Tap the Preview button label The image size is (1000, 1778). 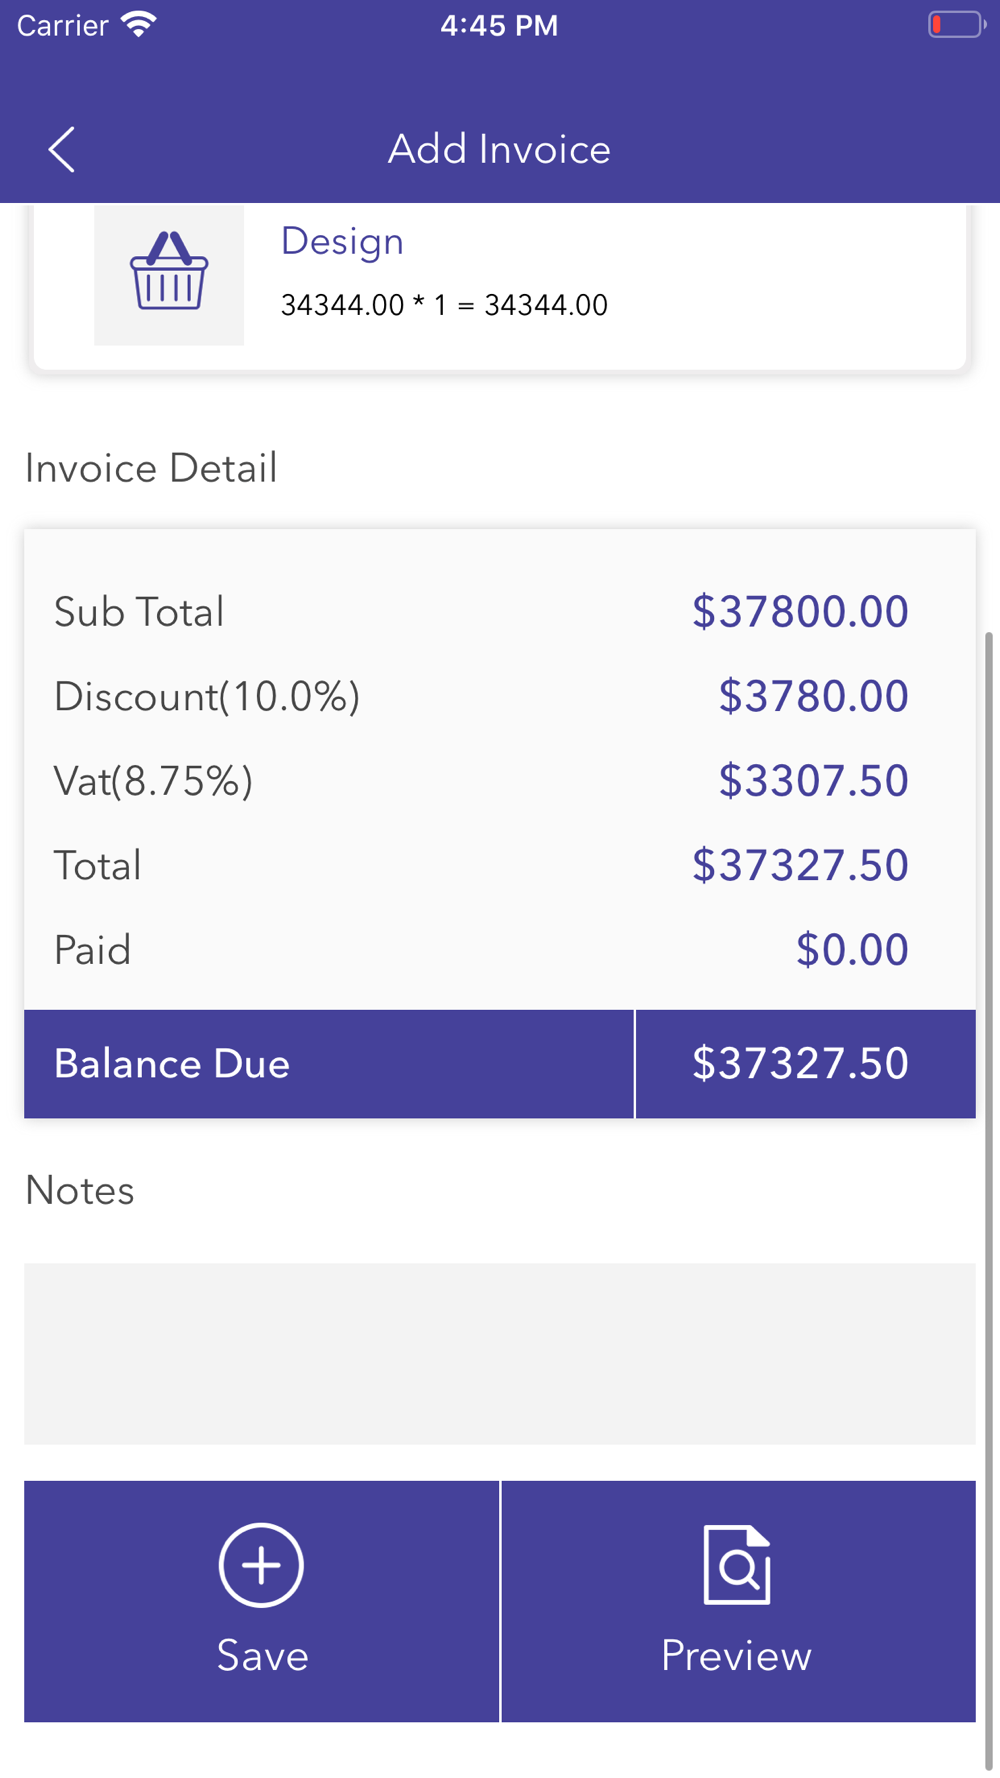pos(737,1656)
